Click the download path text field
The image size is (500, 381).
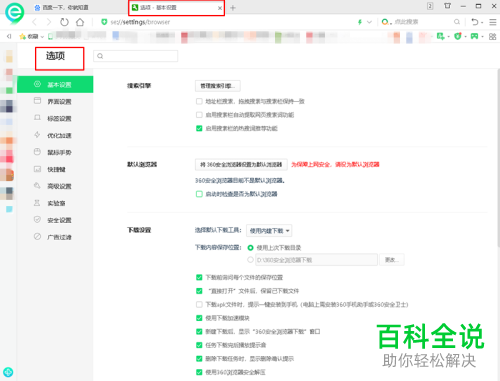(x=316, y=260)
